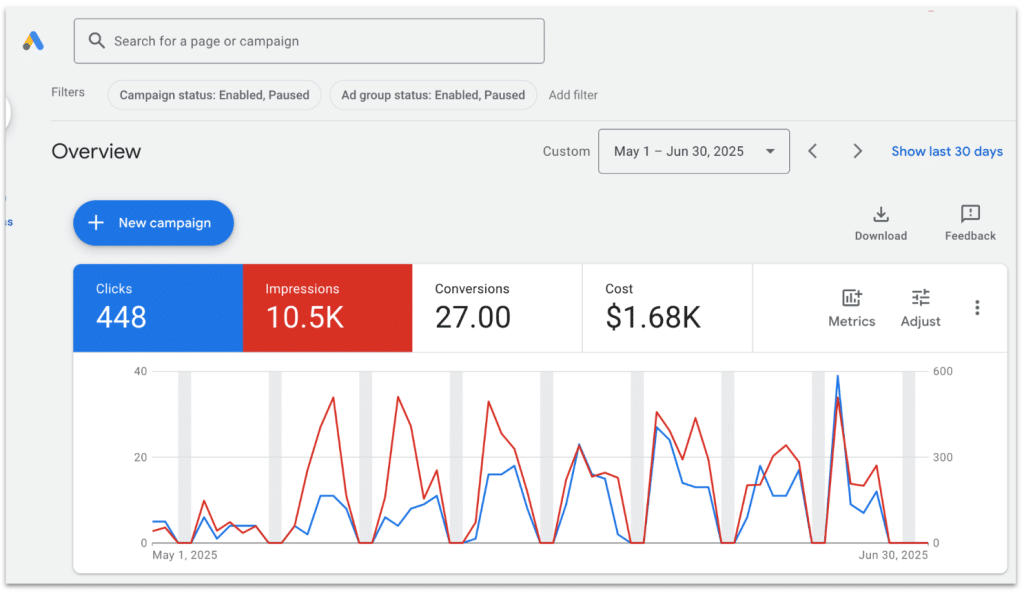Click the search for a page or campaign field
This screenshot has width=1024, height=593.
320,41
